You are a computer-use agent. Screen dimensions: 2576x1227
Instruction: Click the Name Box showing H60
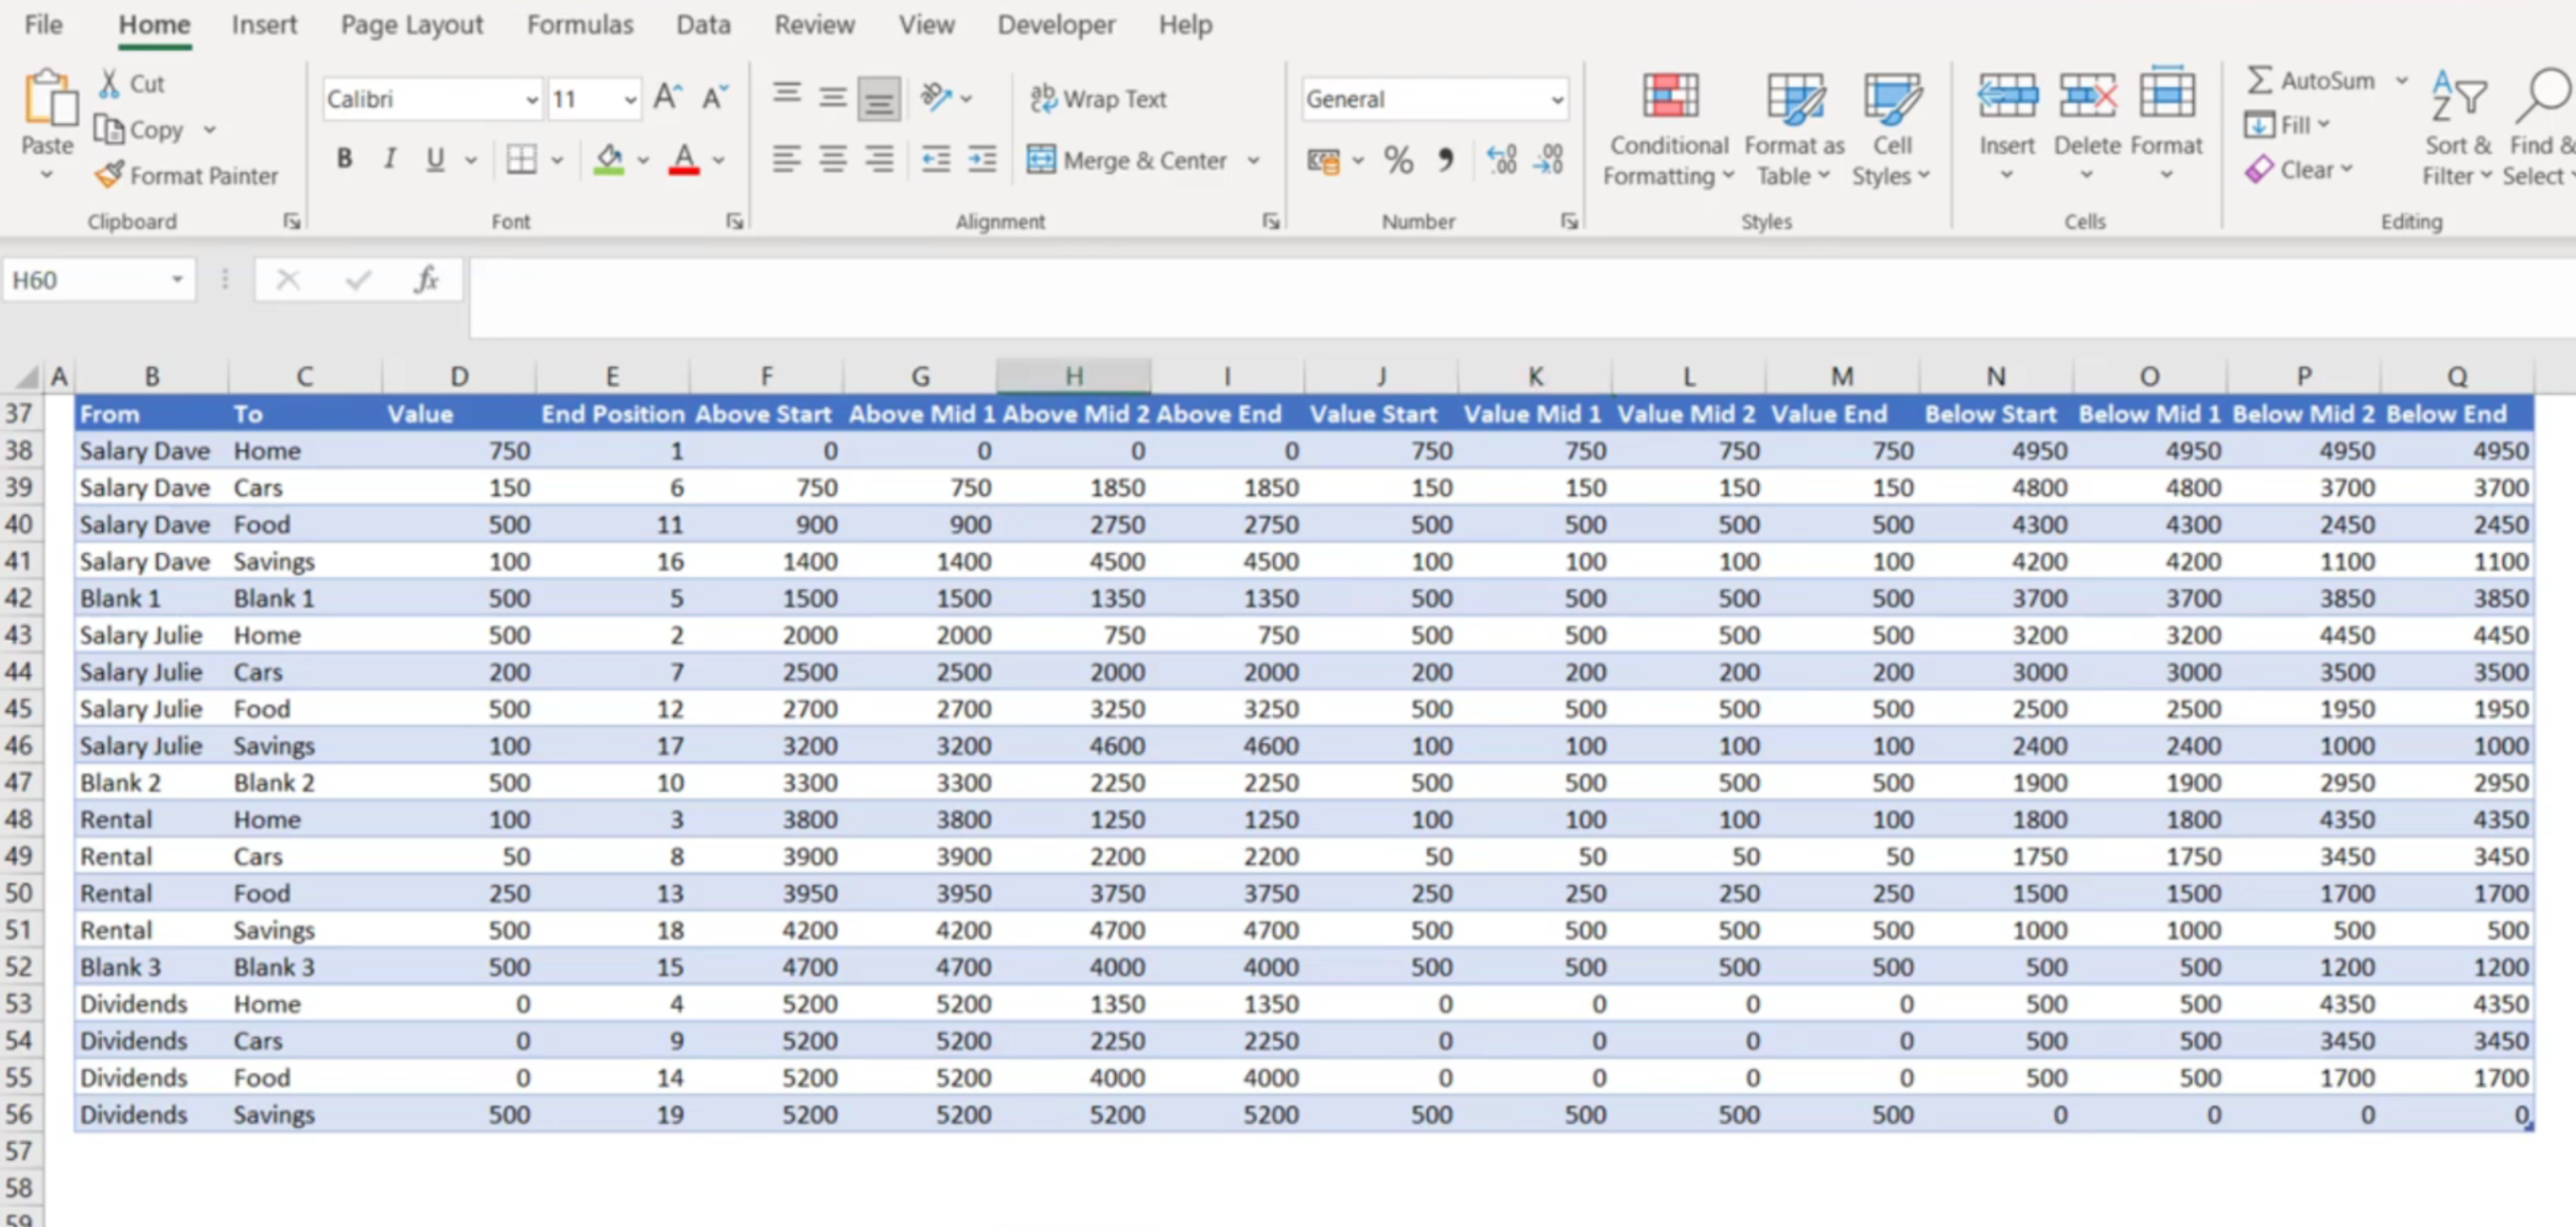tap(85, 280)
